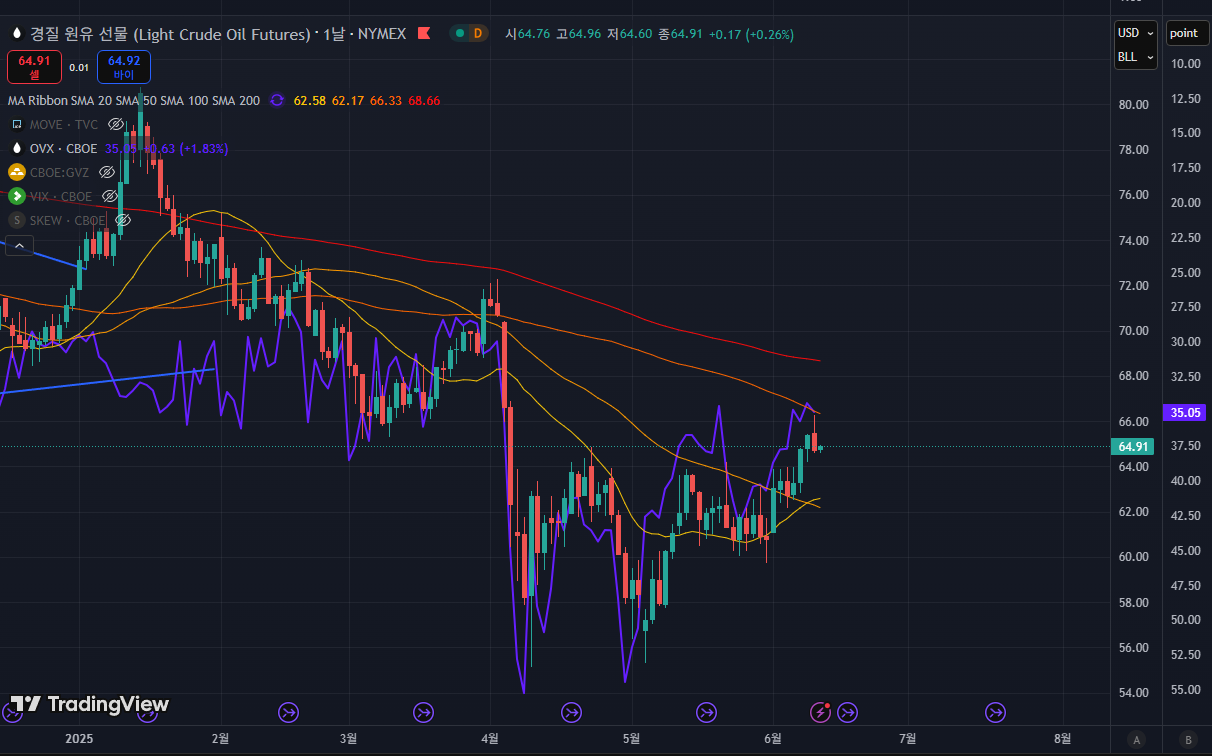Viewport: 1212px width, 756px height.
Task: Toggle visibility of SKEW · CBOE
Action: point(123,220)
